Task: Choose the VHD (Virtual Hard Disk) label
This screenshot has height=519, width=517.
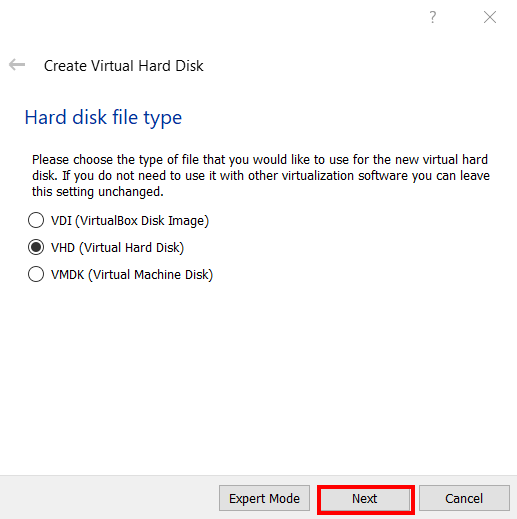Action: (117, 248)
